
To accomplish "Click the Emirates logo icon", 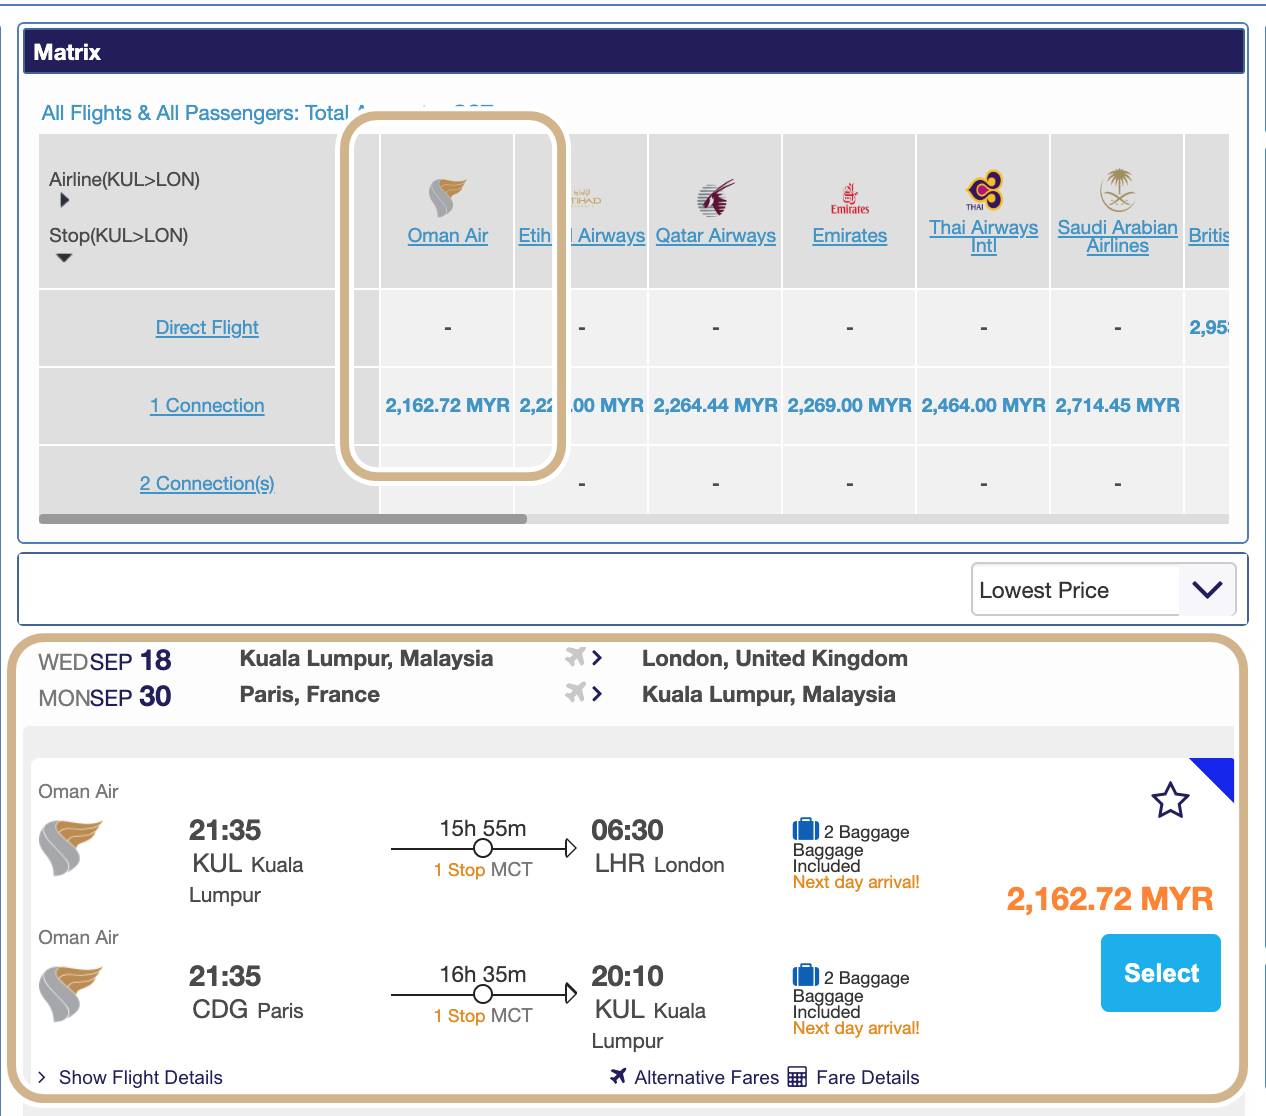I will point(849,198).
